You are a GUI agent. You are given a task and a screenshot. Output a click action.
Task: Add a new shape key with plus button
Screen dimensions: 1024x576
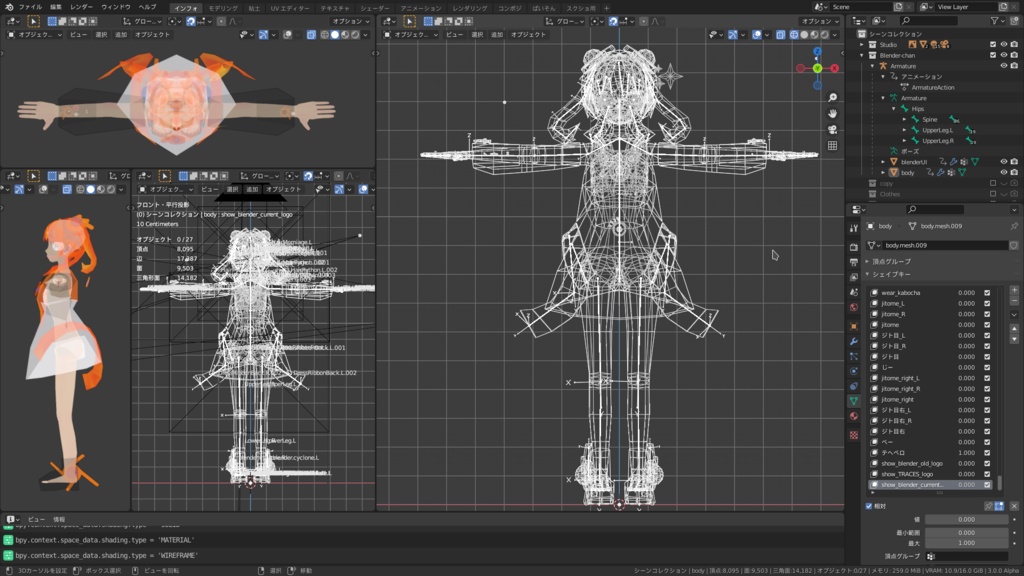[x=1013, y=292]
